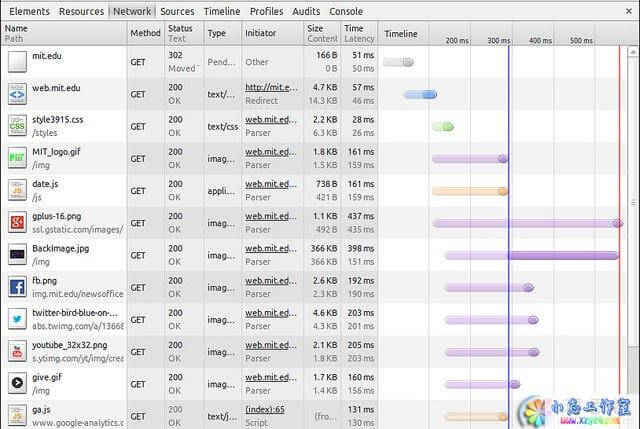The width and height of the screenshot is (640, 429).
Task: Click the date.js orange timeline bar
Action: pos(470,191)
